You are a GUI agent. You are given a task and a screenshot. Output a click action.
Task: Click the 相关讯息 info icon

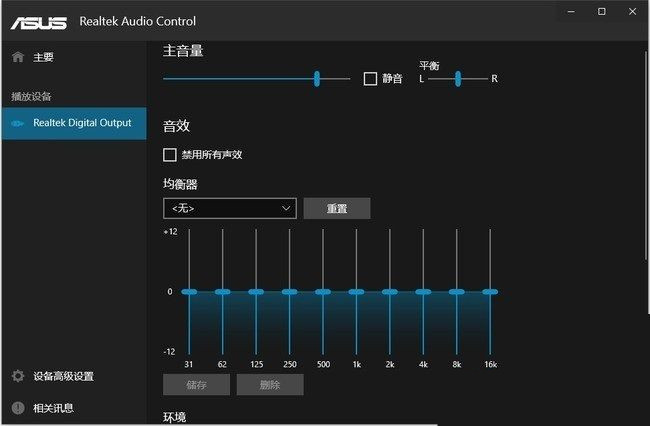[x=17, y=407]
